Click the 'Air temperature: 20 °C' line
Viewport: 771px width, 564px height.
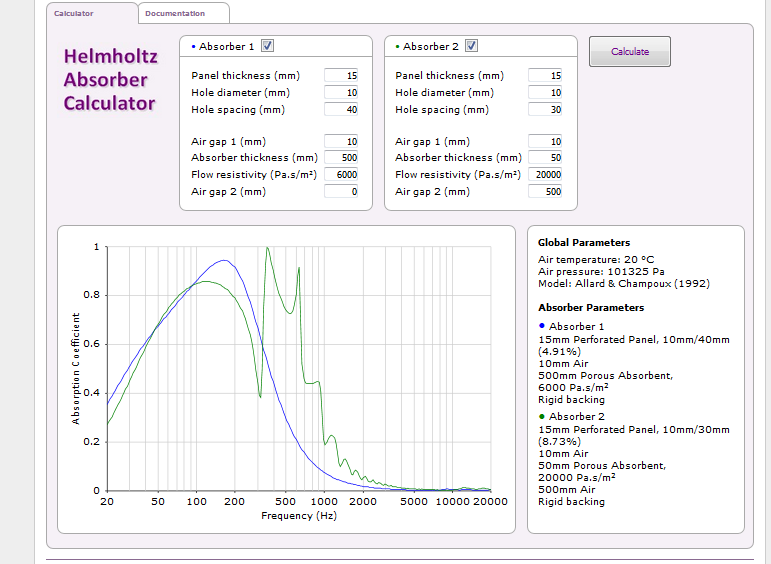596,260
